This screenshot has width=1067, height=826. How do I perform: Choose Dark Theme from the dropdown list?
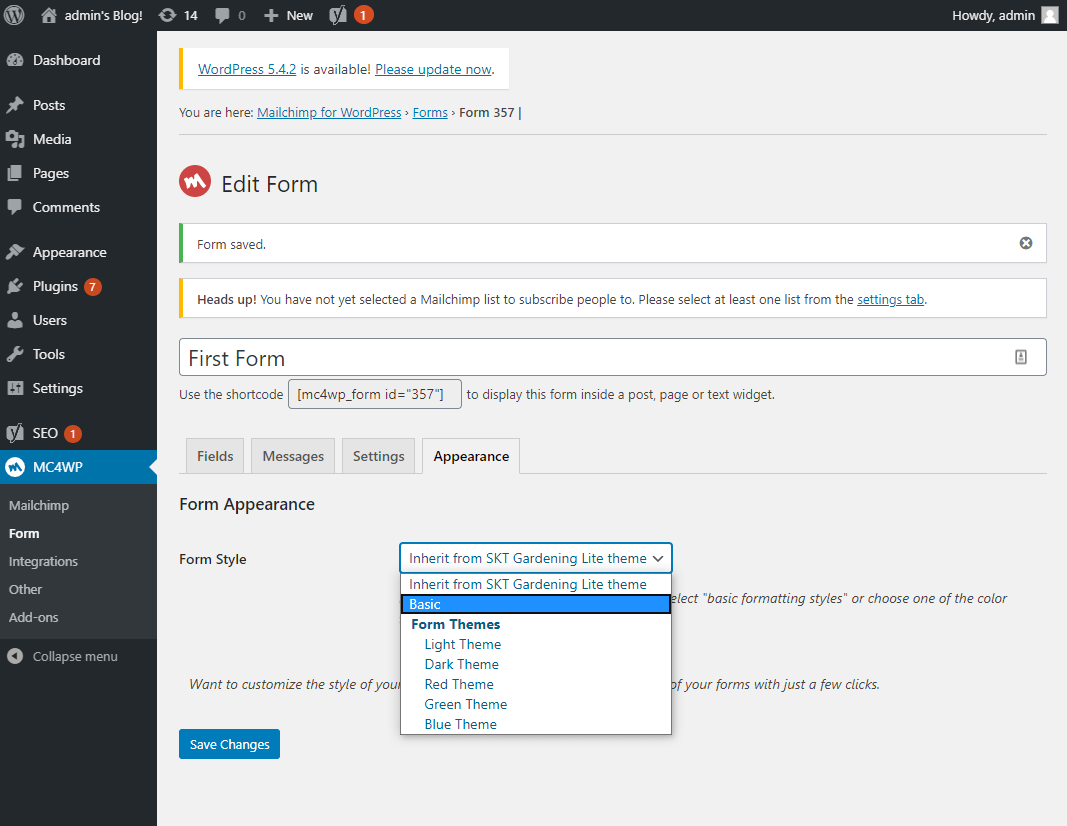coord(536,664)
